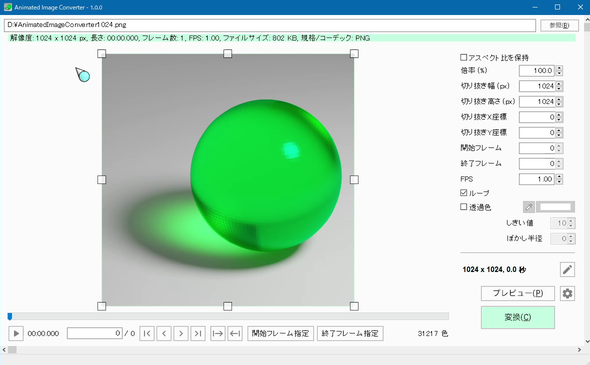
Task: Click the file path input field
Action: pyautogui.click(x=270, y=25)
